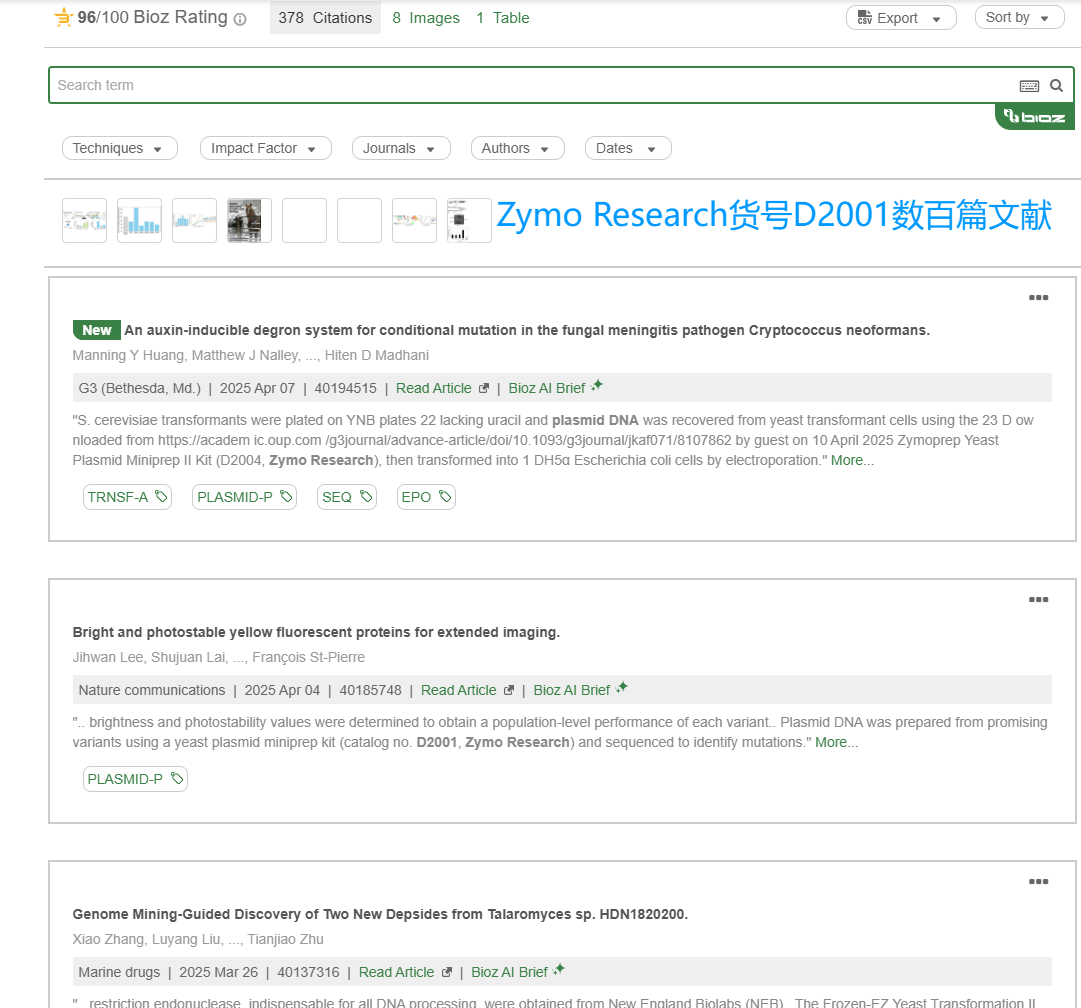
Task: Open the first image thumbnail
Action: coord(85,221)
